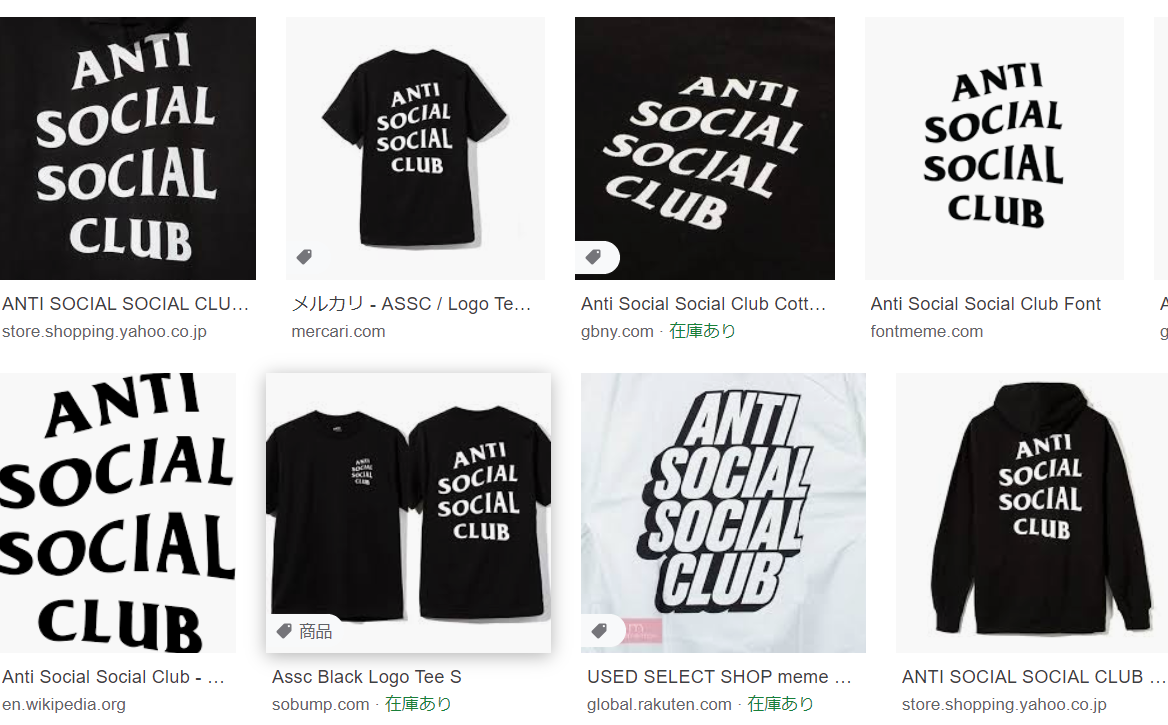
Task: Open the gbny angled logo thumbnail
Action: 705,148
